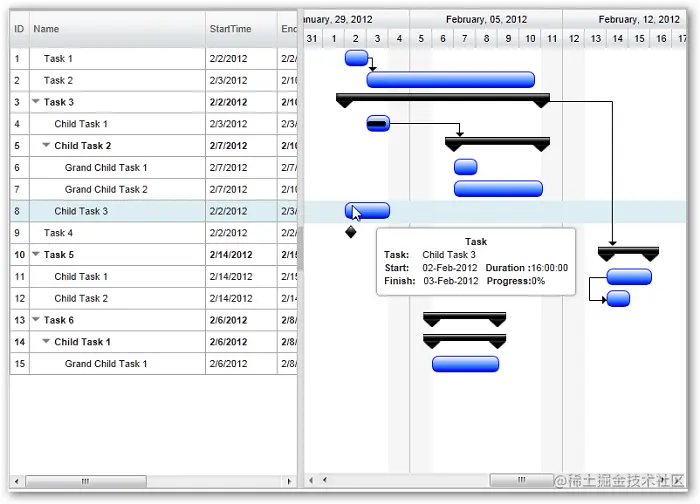Collapse the Task 3 tree row
This screenshot has width=700, height=504.
tap(36, 101)
